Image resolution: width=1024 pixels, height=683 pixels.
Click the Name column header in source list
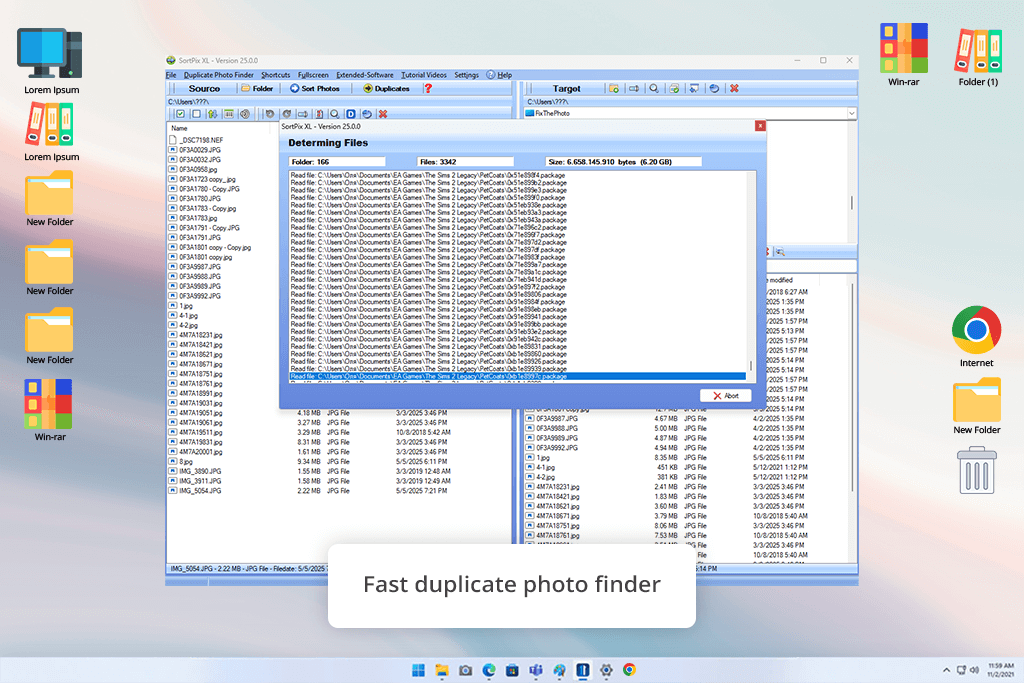tap(180, 128)
